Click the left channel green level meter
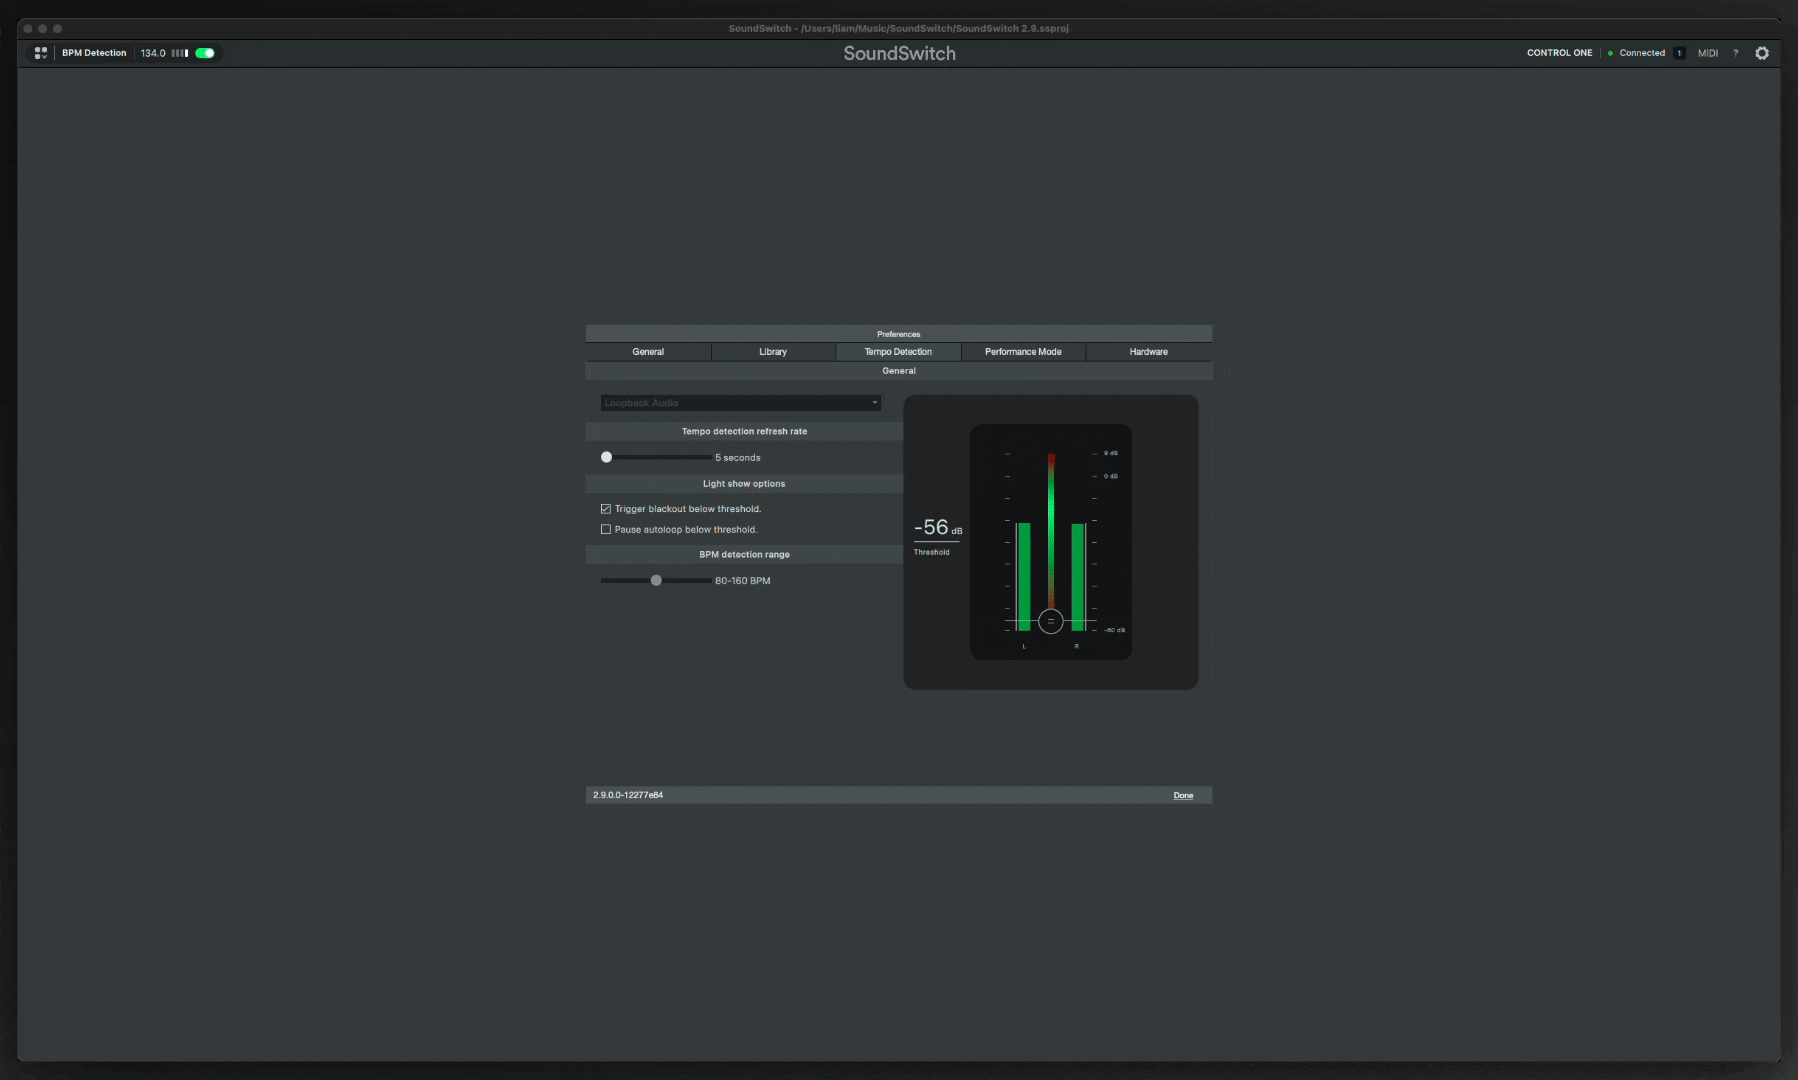The image size is (1798, 1080). click(x=1023, y=577)
